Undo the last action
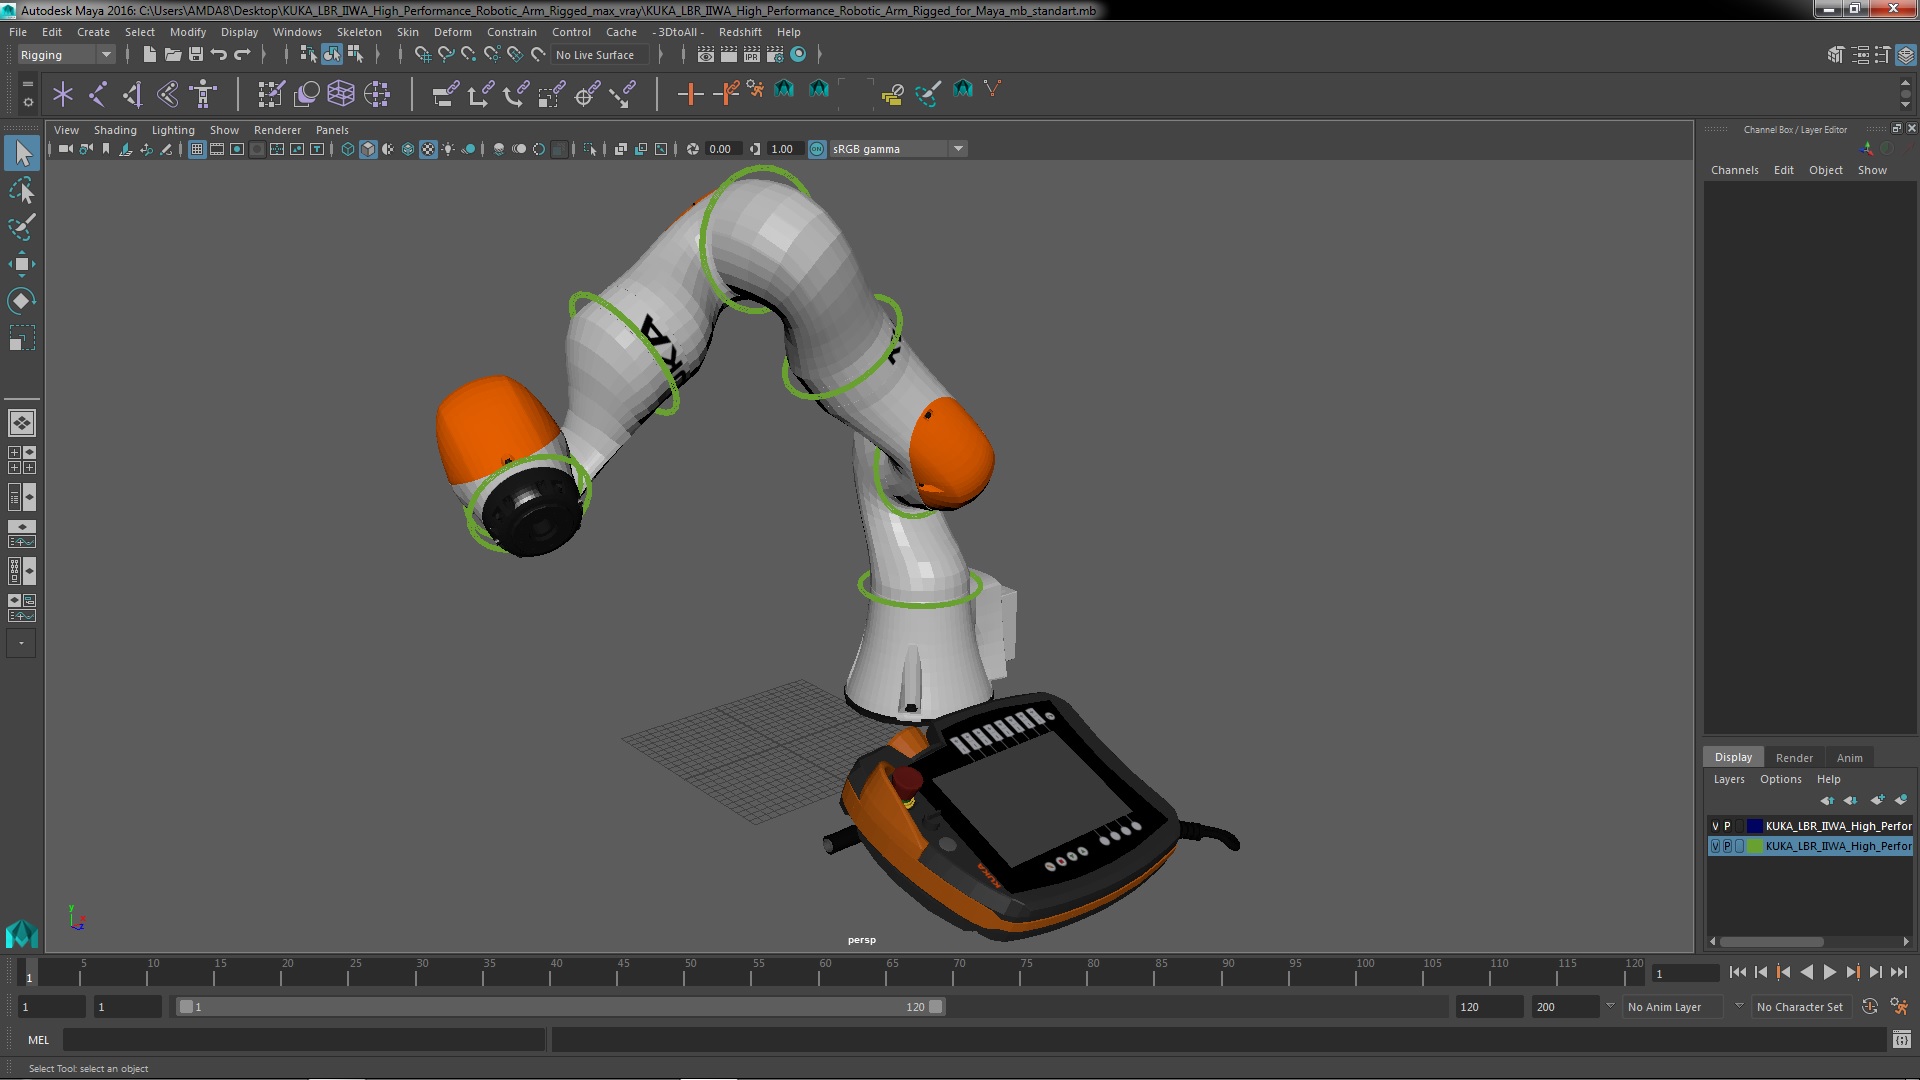 tap(219, 55)
